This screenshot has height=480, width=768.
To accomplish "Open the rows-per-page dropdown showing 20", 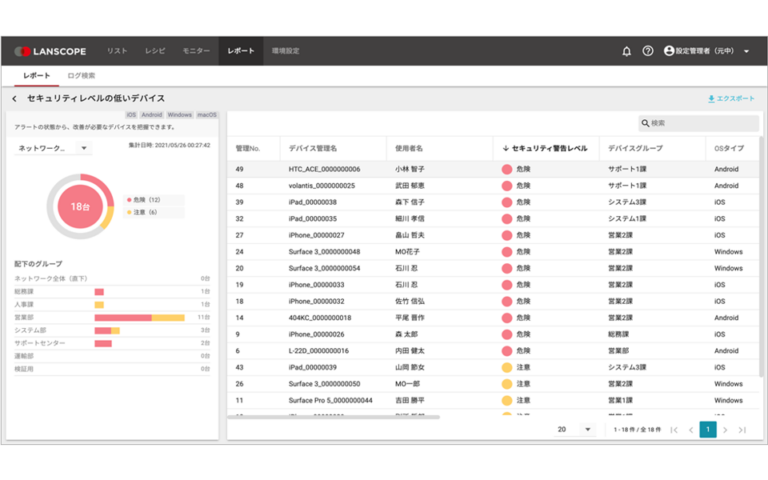I will [575, 429].
